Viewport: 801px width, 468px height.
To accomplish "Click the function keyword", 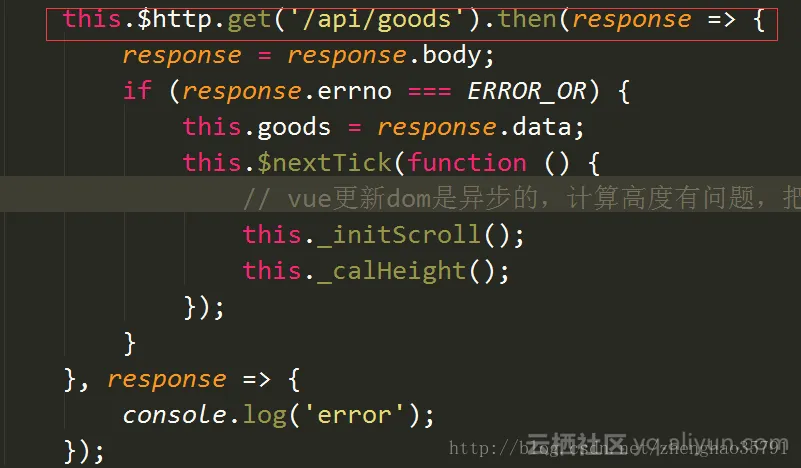I will pos(467,162).
